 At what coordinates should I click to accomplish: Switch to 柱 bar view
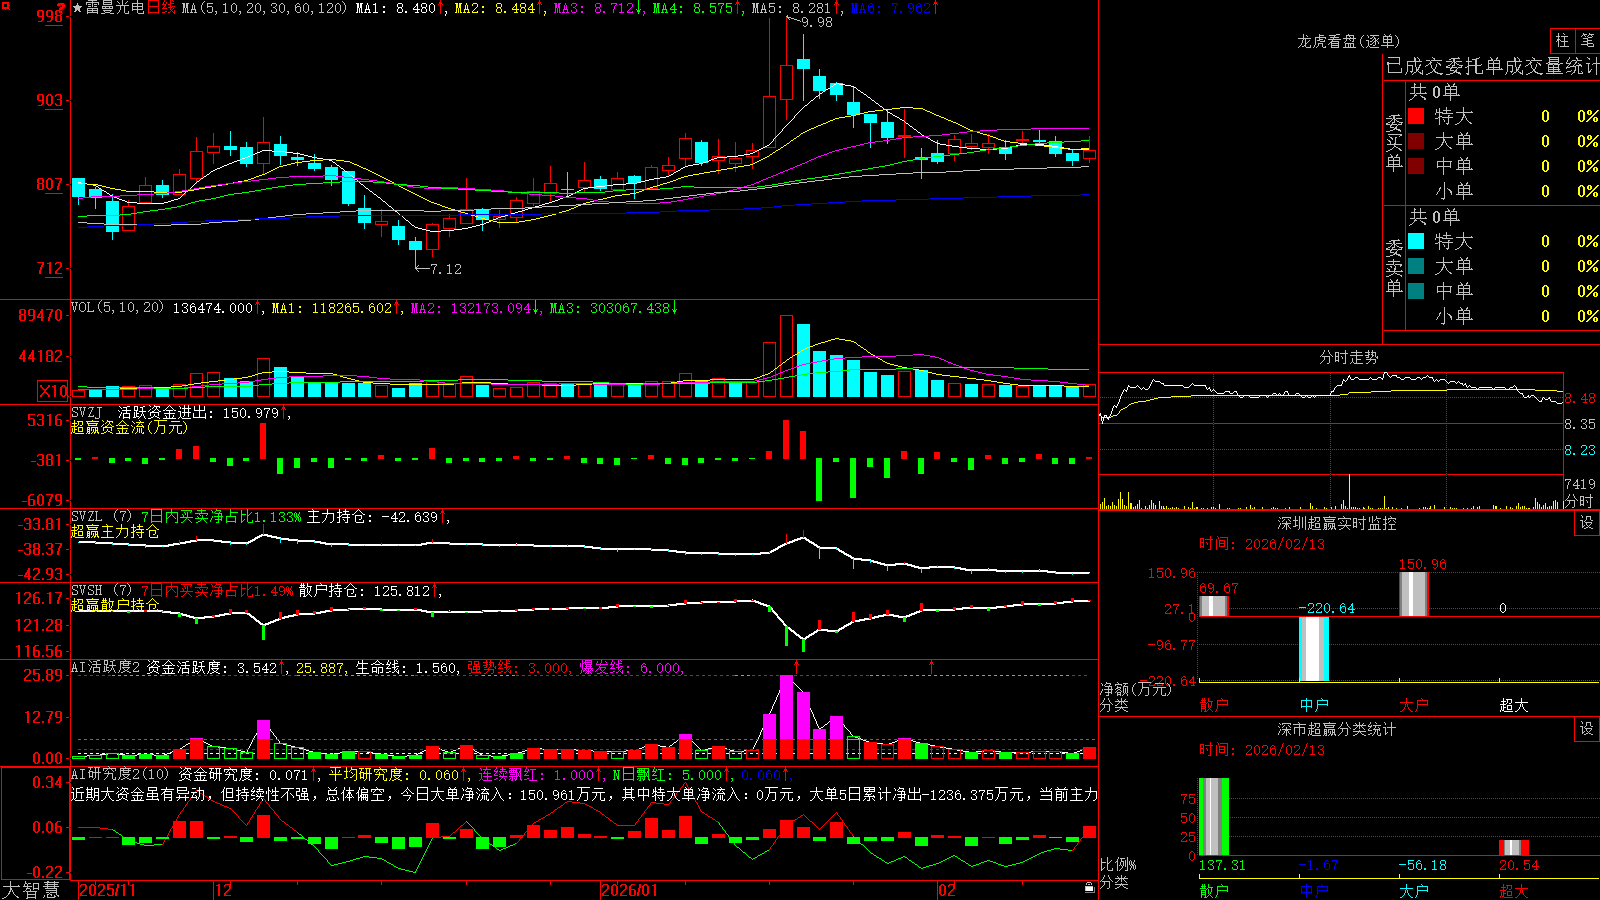click(x=1562, y=41)
